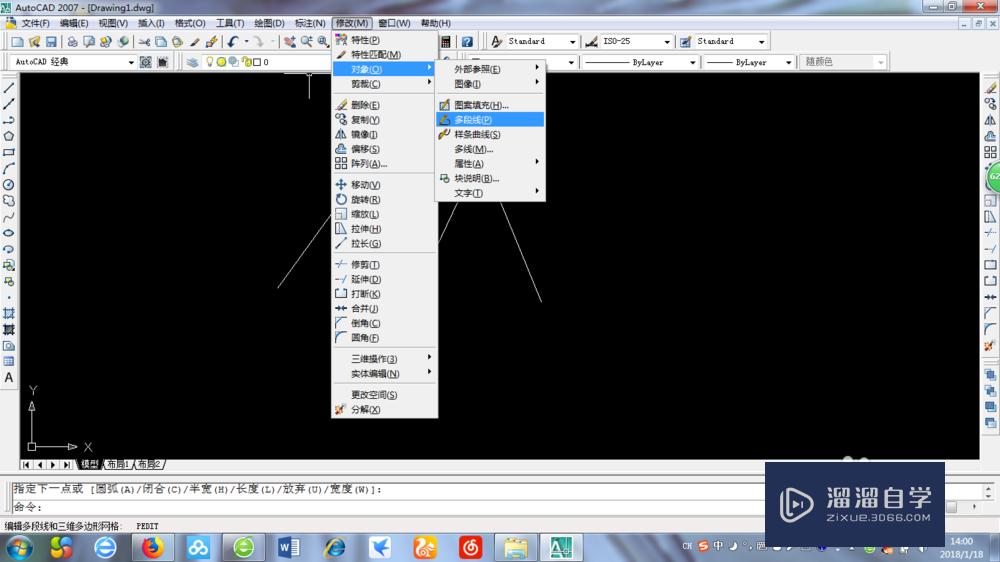
Task: Open the file explorer taskbar icon
Action: coord(515,547)
